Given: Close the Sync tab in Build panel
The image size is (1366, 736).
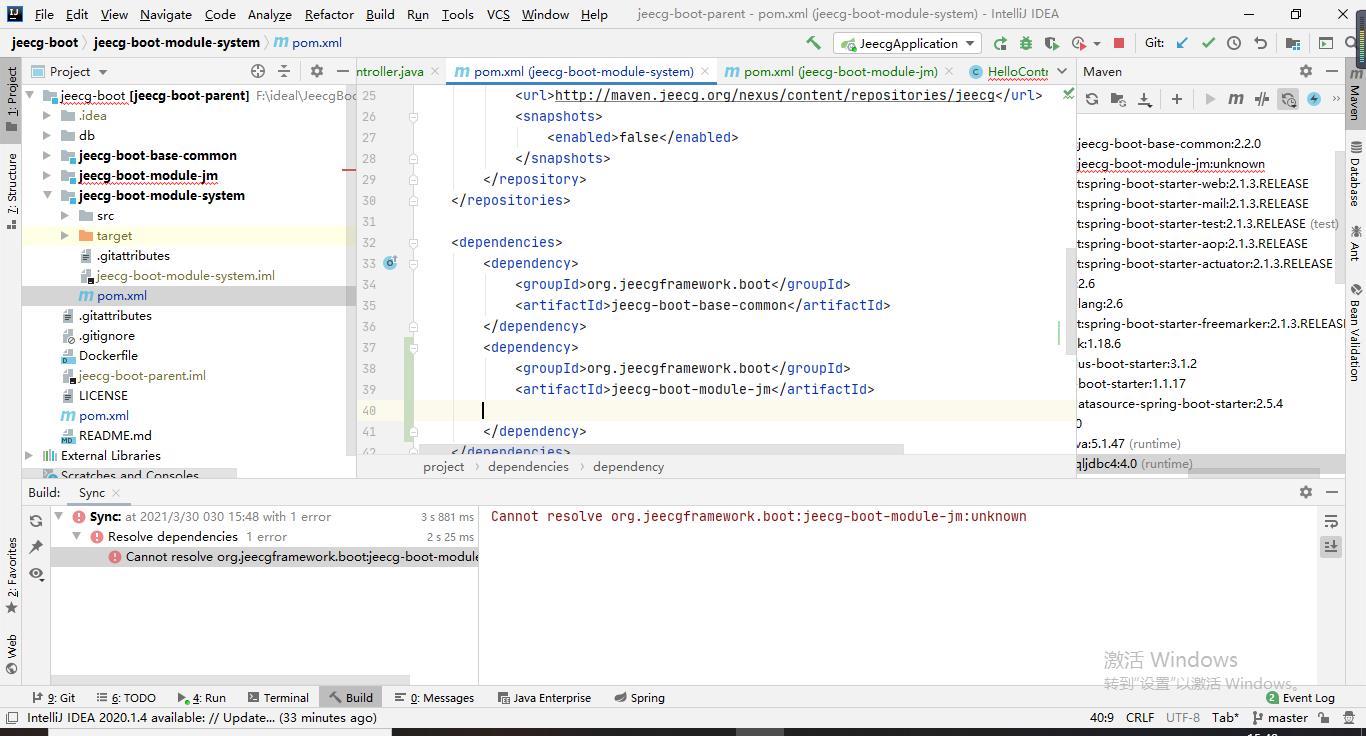Looking at the screenshot, I should tap(115, 492).
